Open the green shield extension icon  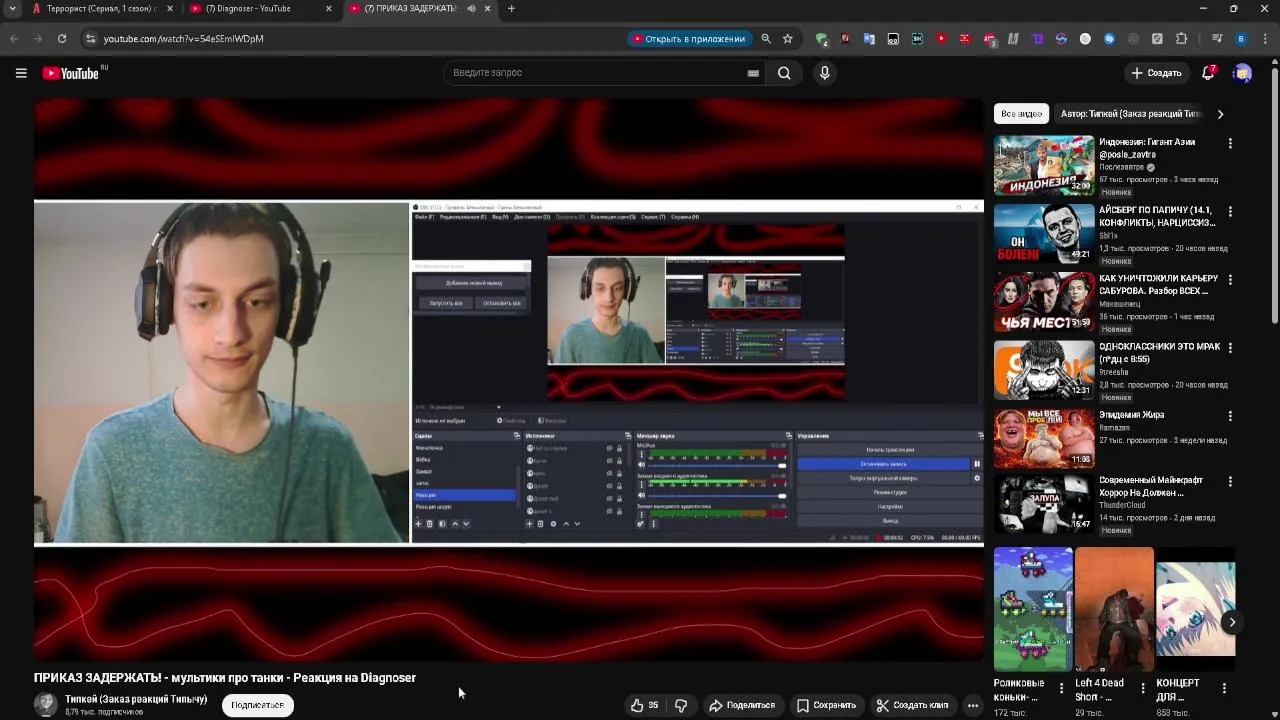pyautogui.click(x=821, y=39)
